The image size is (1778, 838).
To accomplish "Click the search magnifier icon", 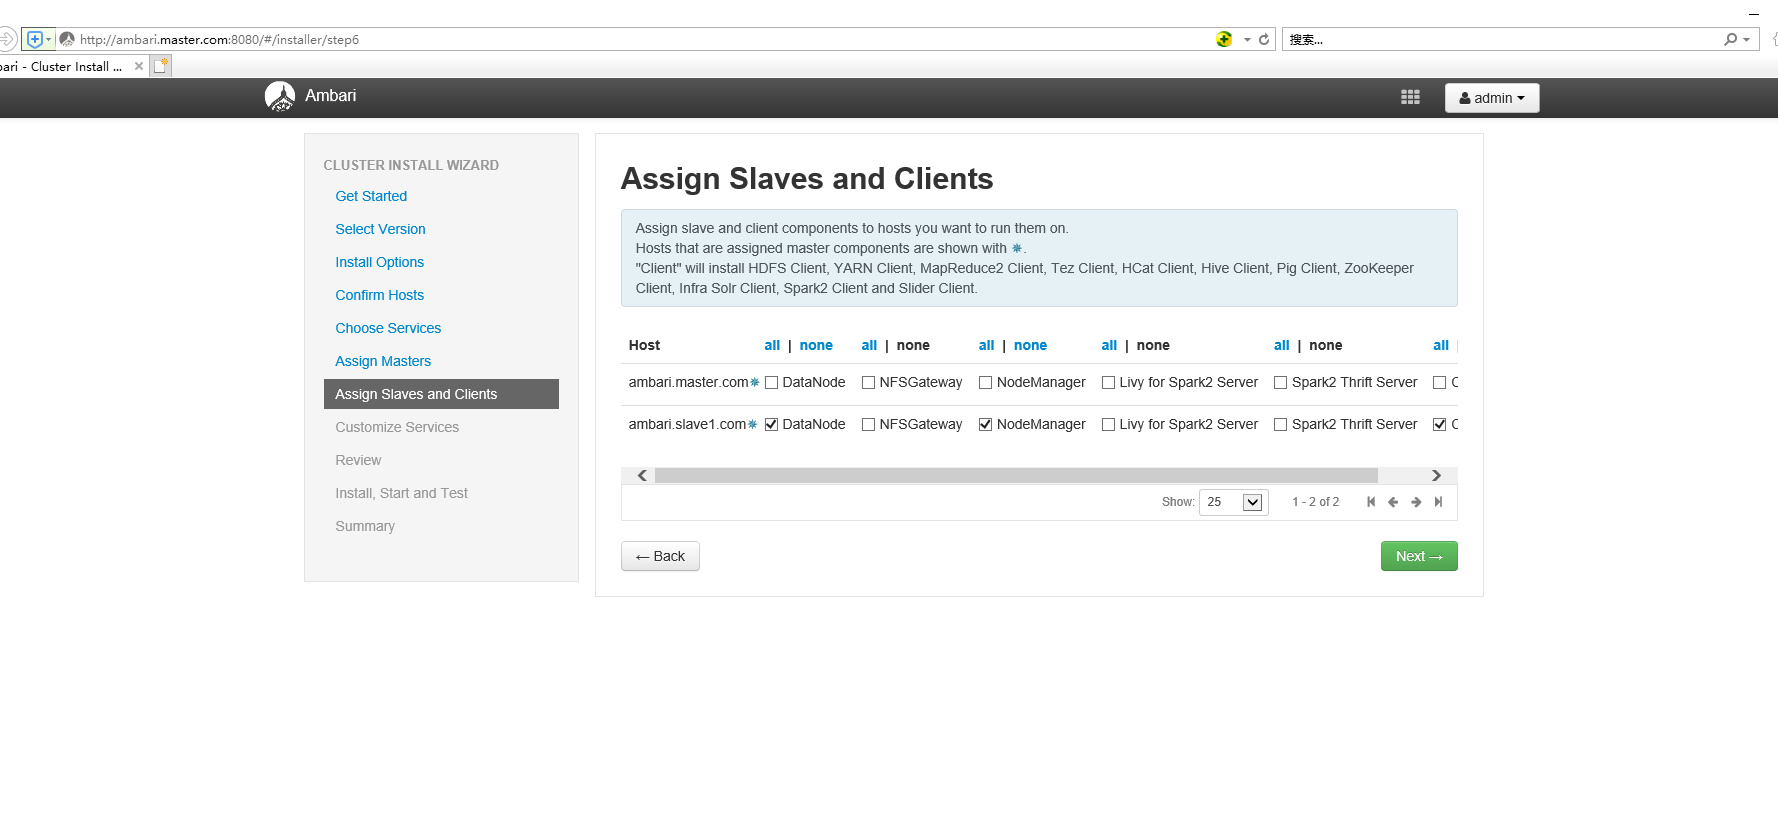I will click(x=1730, y=39).
